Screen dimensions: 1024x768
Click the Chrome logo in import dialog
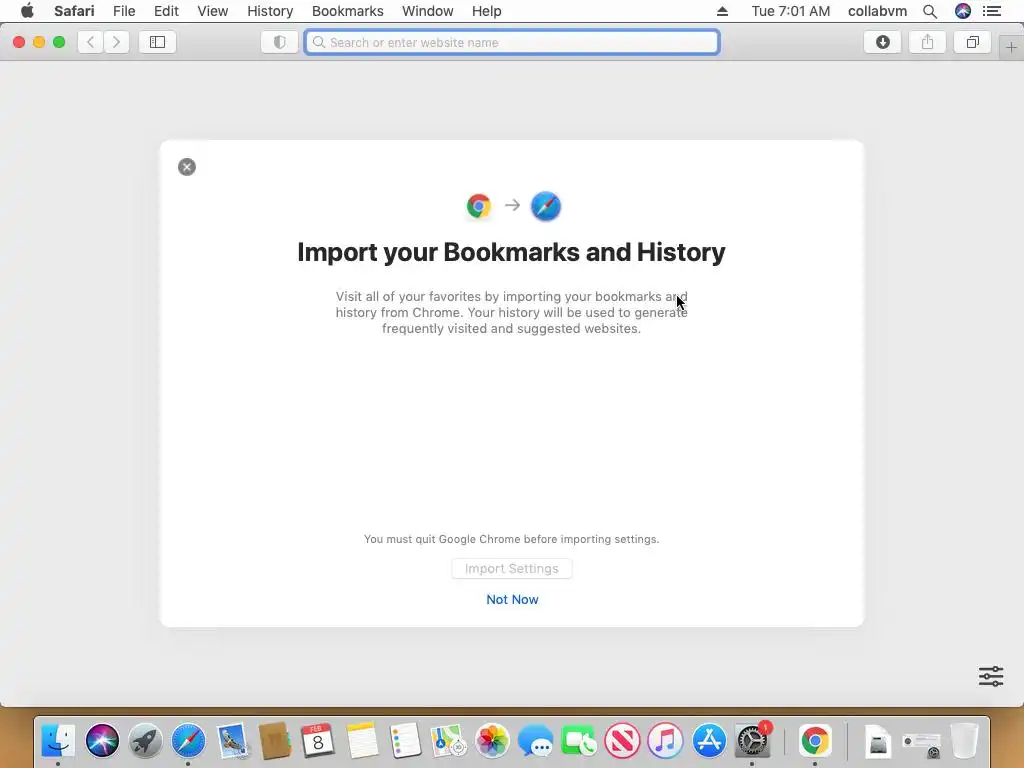pos(479,206)
